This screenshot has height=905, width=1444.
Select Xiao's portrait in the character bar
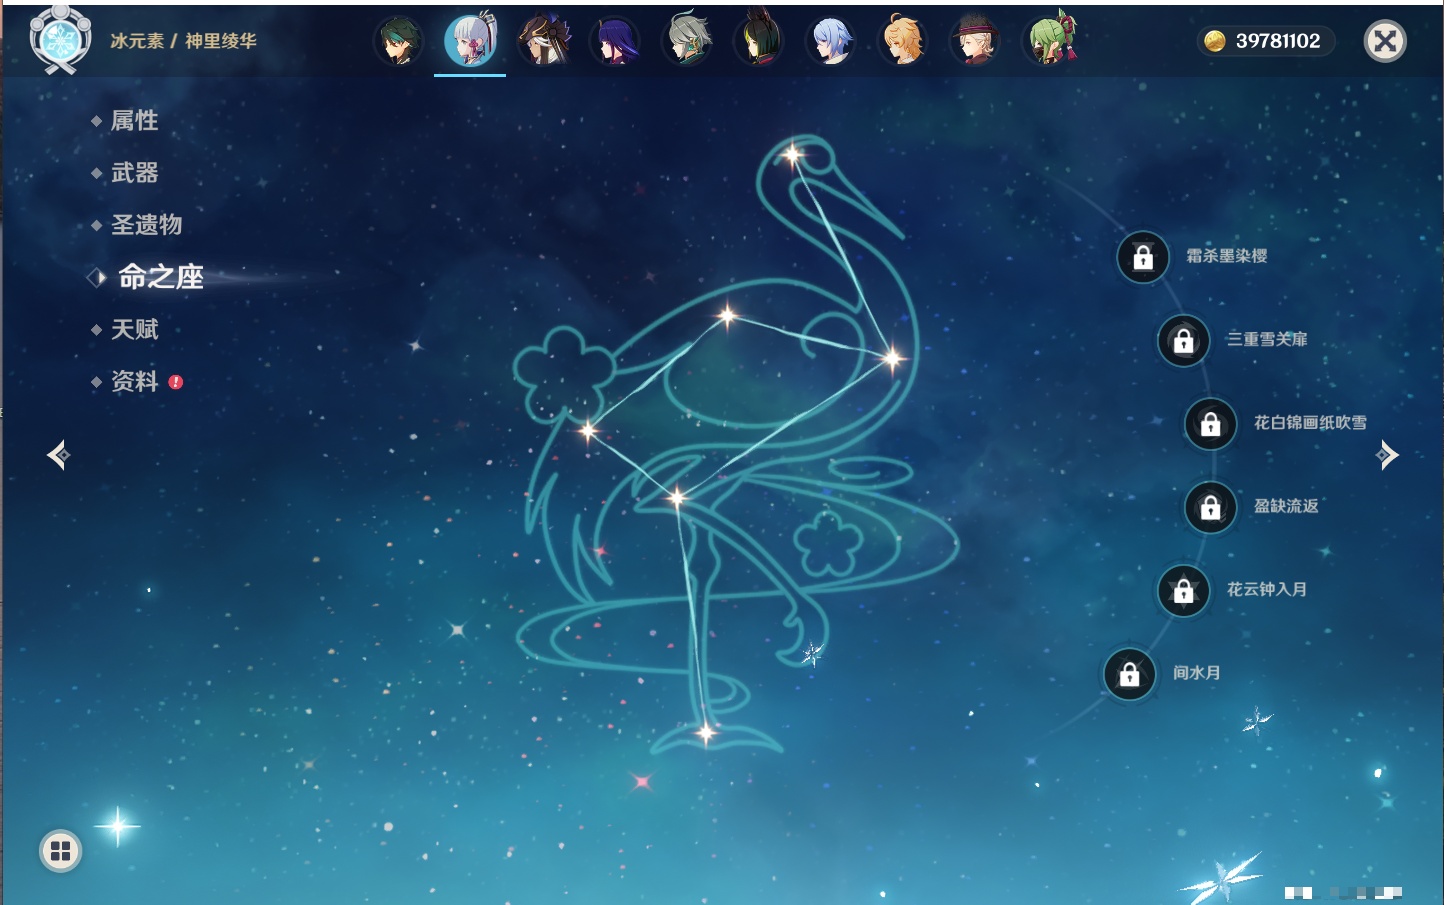click(398, 42)
